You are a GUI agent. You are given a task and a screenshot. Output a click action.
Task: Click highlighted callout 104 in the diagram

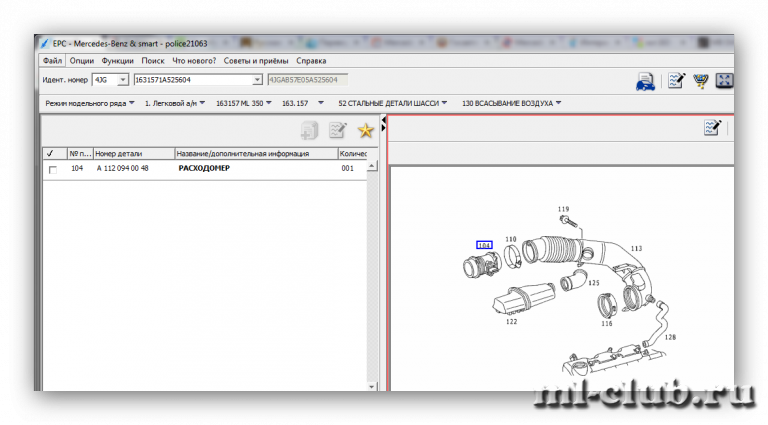pyautogui.click(x=484, y=245)
